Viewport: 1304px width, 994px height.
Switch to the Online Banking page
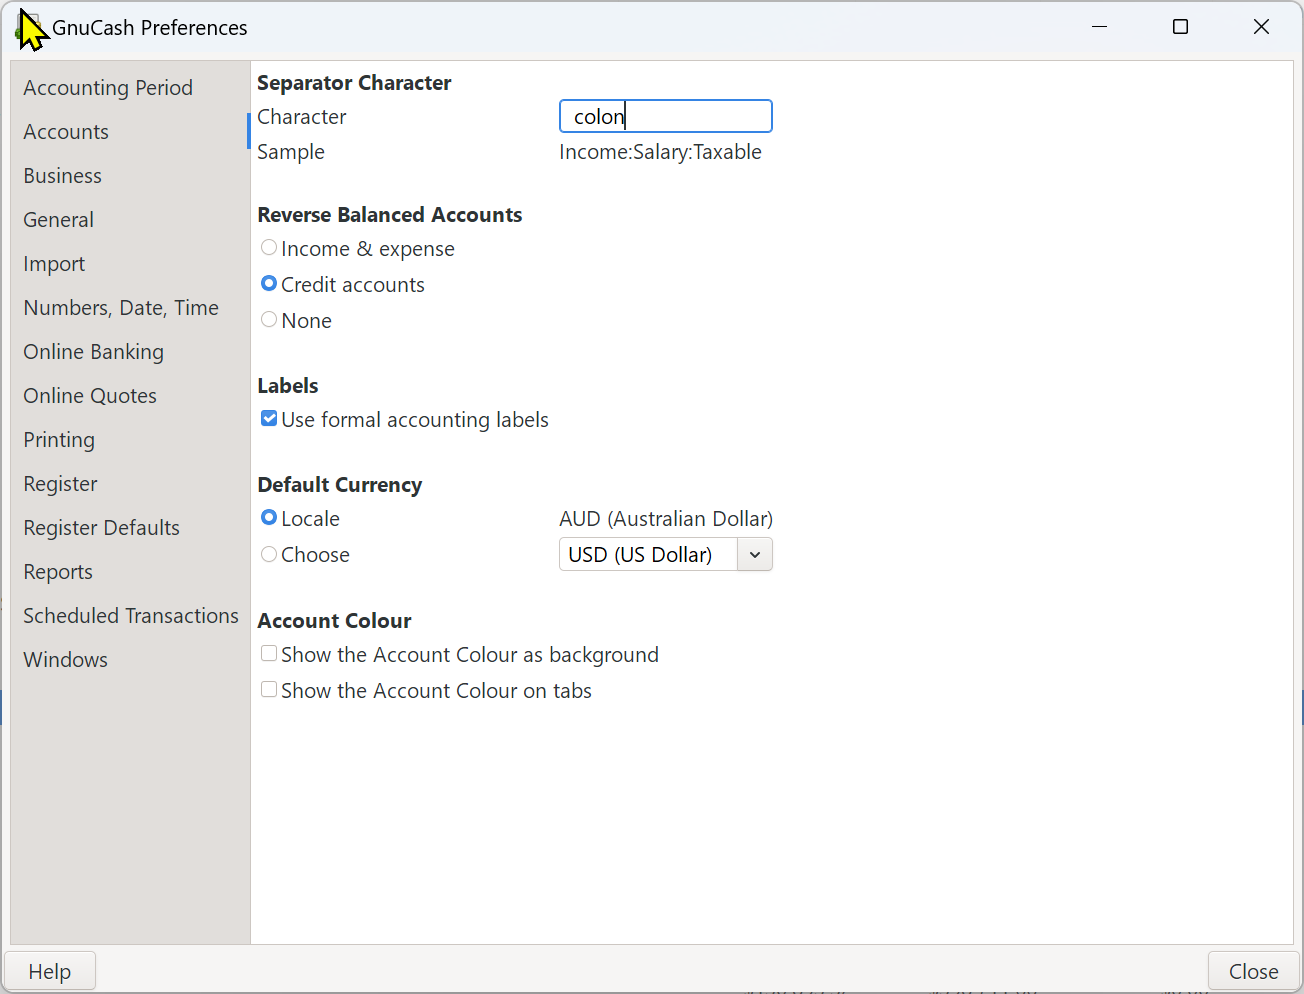pos(93,352)
